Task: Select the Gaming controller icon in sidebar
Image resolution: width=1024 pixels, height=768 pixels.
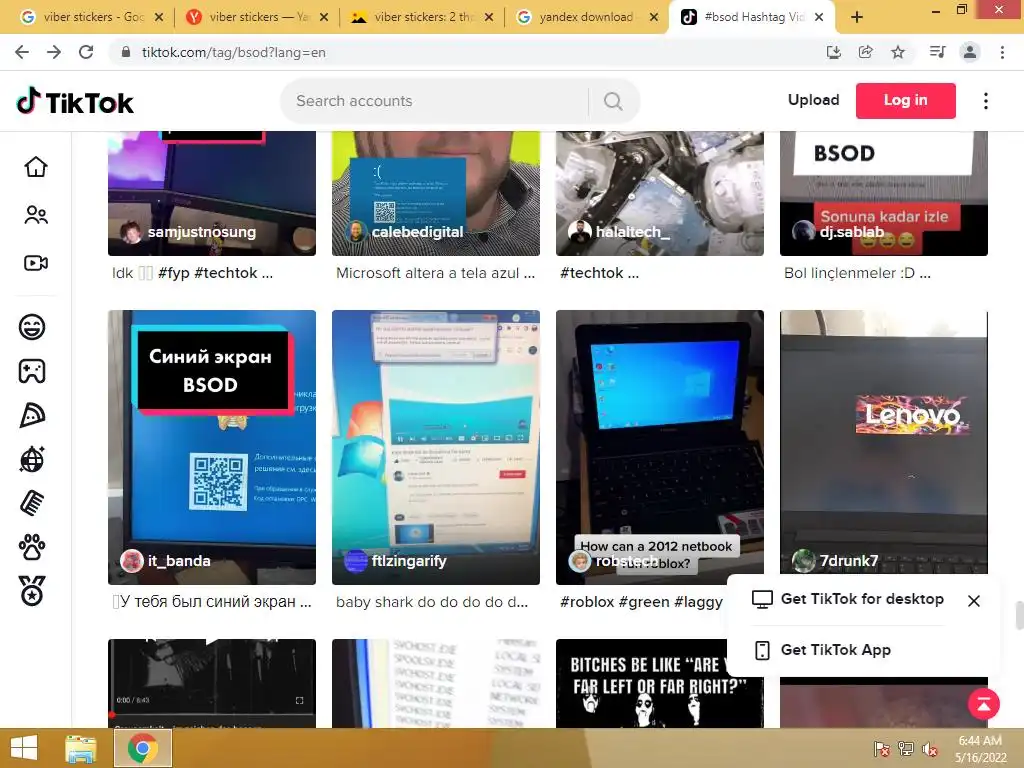Action: (32, 371)
